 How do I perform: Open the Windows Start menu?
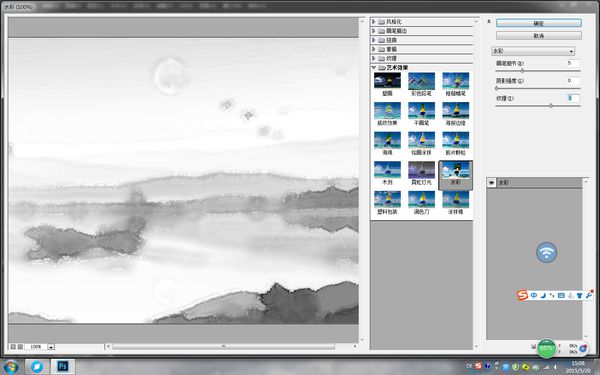(11, 366)
